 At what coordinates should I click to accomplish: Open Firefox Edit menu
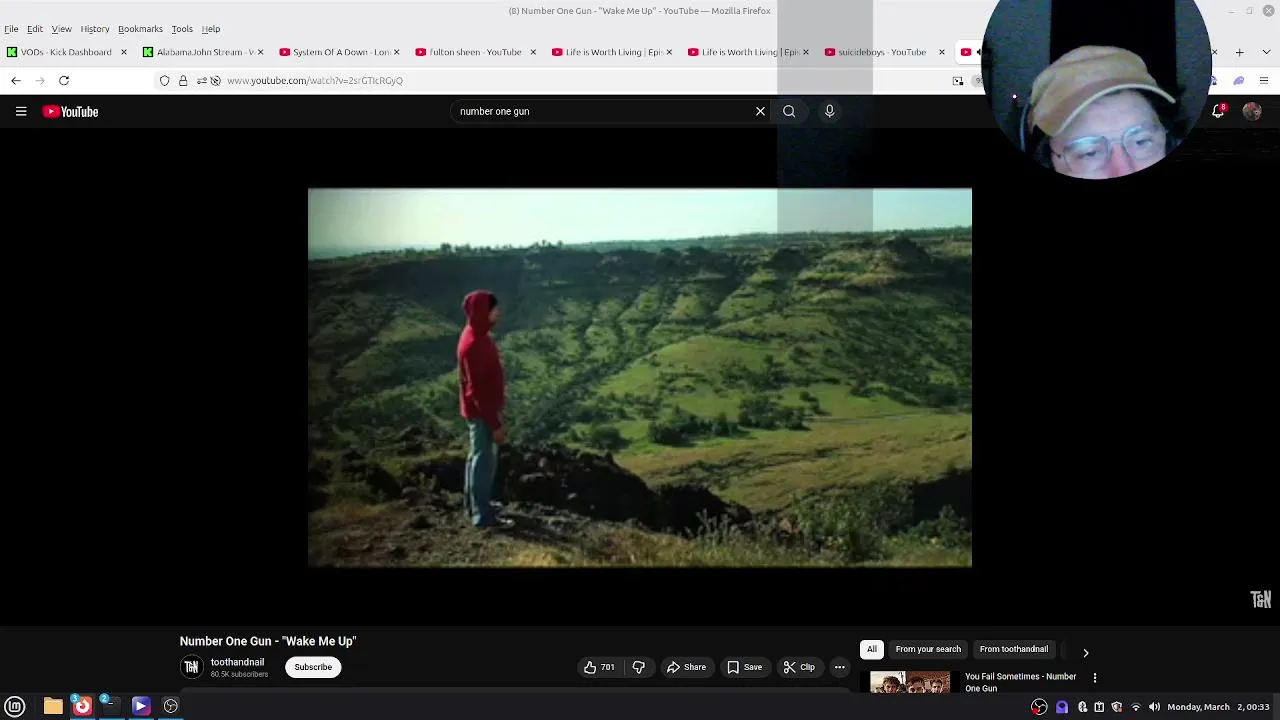tap(35, 29)
